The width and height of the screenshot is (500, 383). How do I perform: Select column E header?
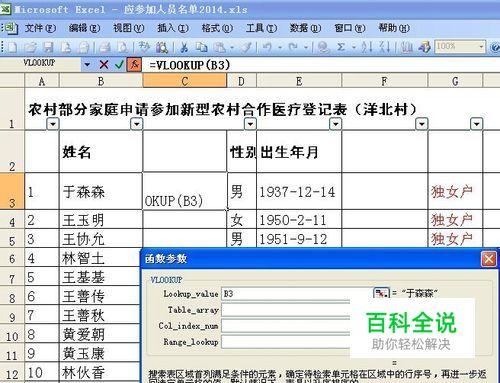(x=299, y=81)
